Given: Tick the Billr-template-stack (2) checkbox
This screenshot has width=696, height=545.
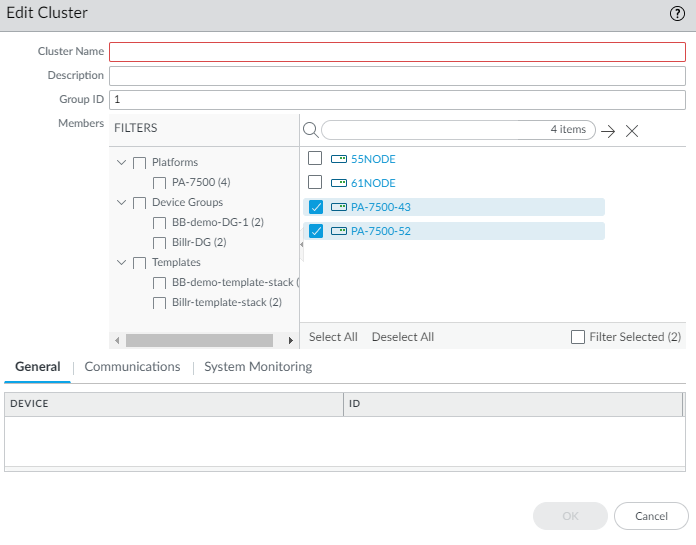Looking at the screenshot, I should click(159, 303).
